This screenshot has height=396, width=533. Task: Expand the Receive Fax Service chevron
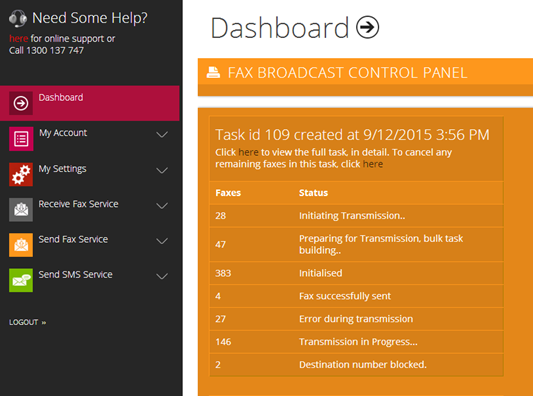162,206
